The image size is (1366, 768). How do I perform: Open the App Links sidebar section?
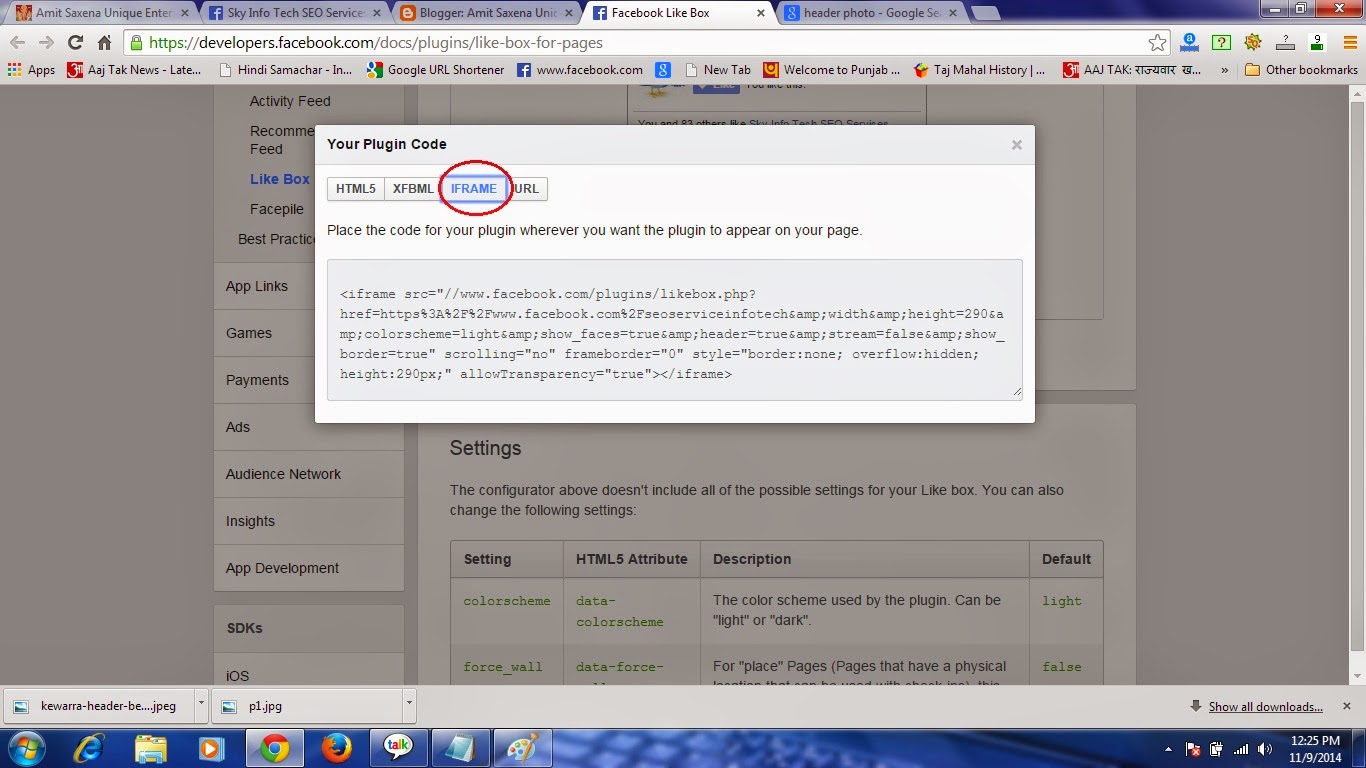tap(309, 286)
